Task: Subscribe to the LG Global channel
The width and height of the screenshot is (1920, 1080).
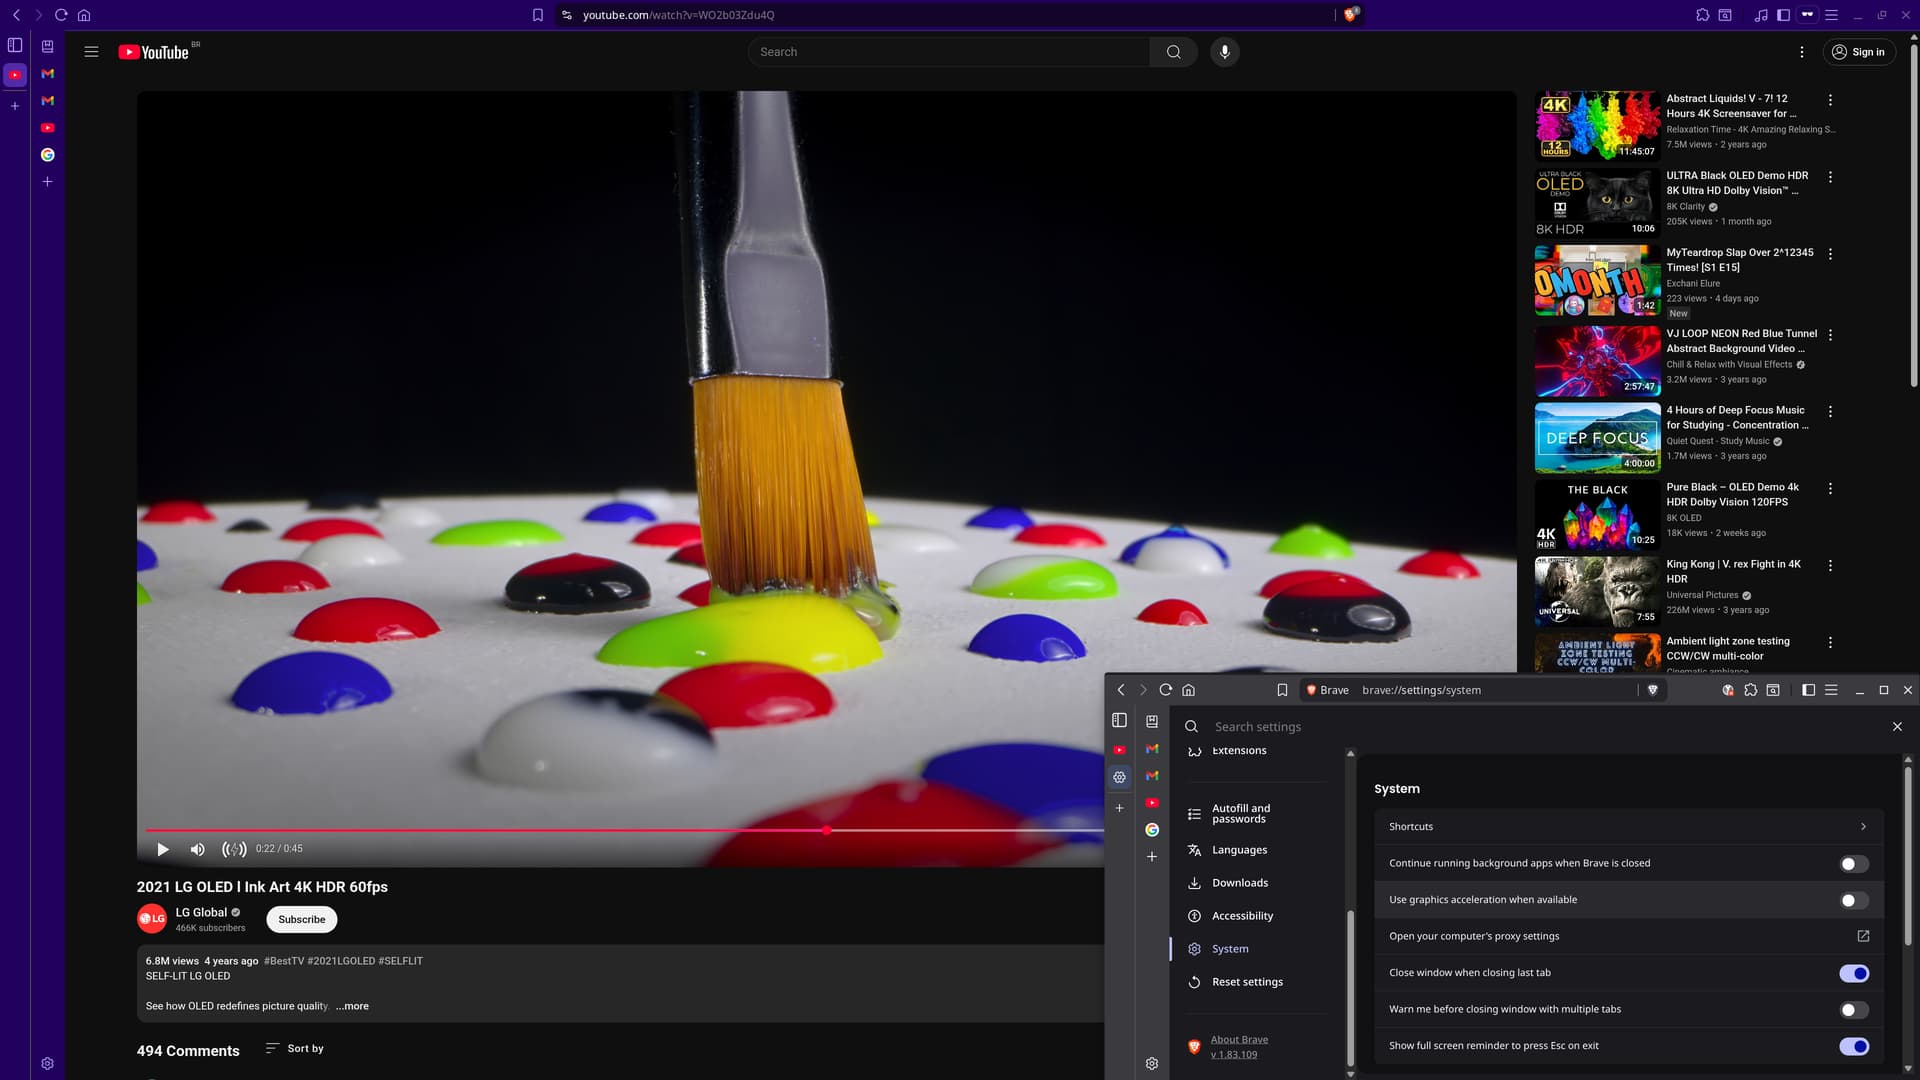Action: coord(301,919)
